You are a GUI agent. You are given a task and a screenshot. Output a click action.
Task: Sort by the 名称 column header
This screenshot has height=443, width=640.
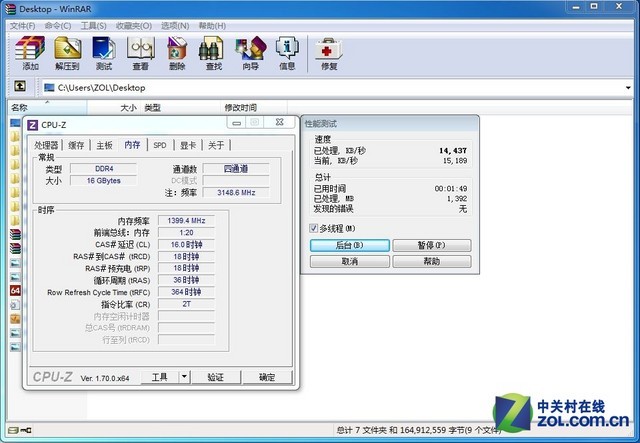click(x=47, y=107)
